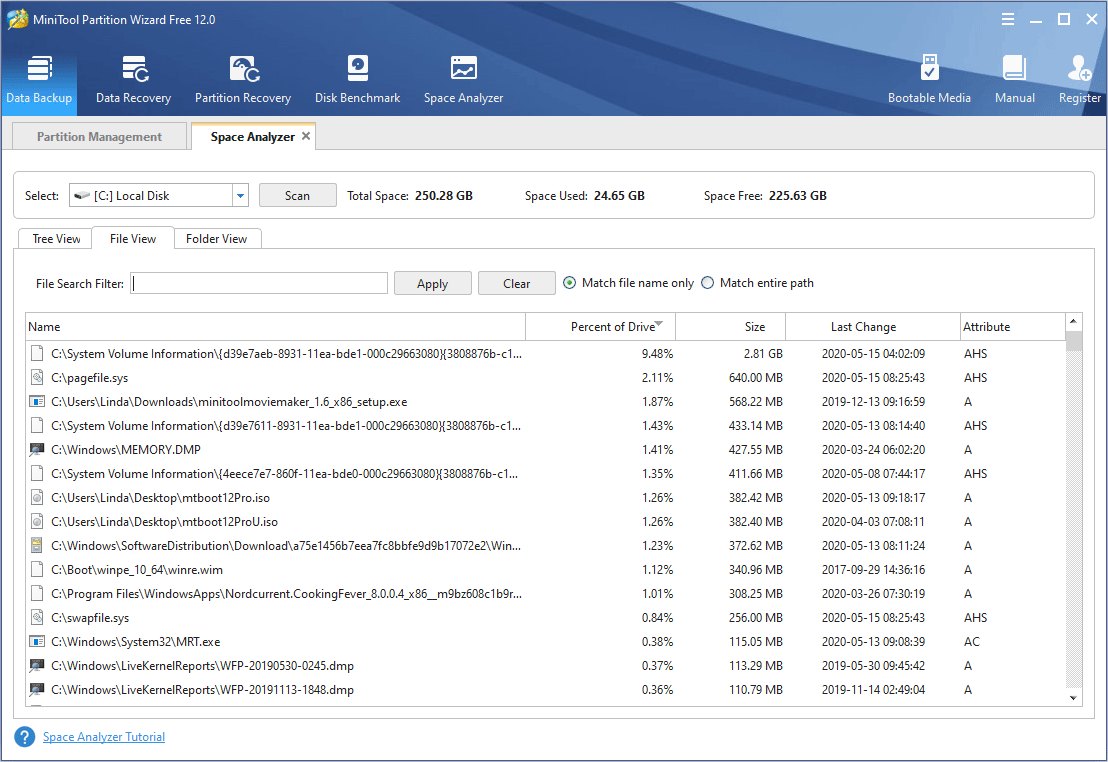The width and height of the screenshot is (1108, 762).
Task: Launch the Partition Recovery wizard
Action: coord(243,80)
